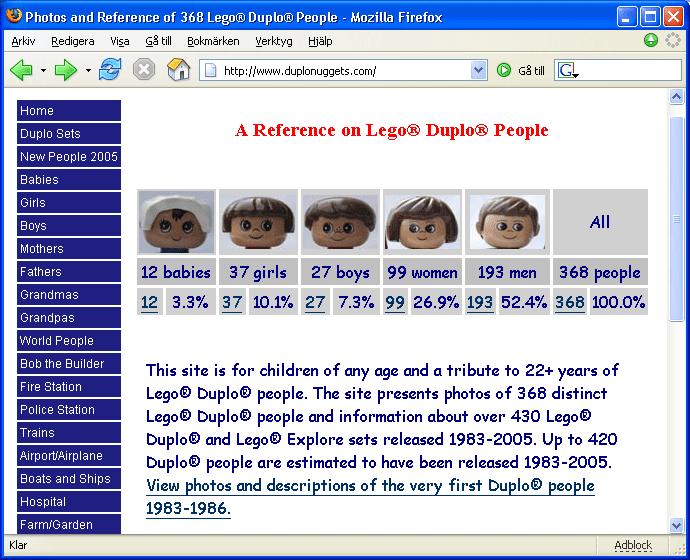
Task: Click the green Forward arrow button
Action: point(66,70)
